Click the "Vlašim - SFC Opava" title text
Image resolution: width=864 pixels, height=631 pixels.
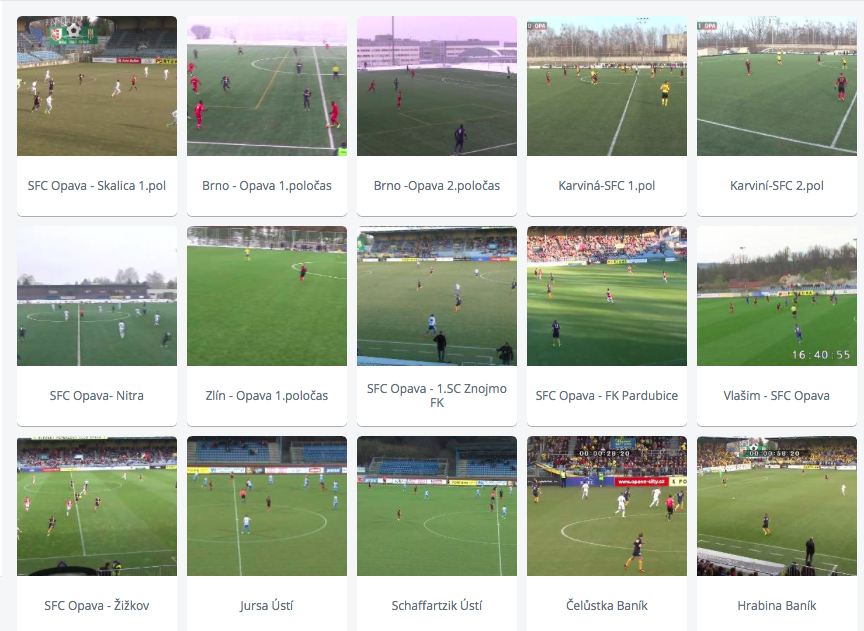click(776, 396)
